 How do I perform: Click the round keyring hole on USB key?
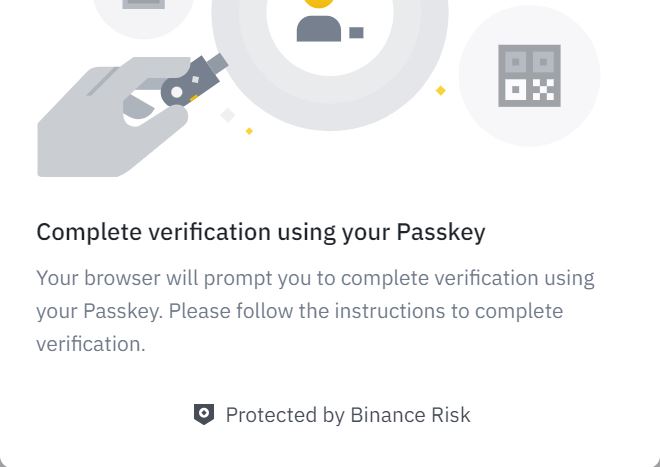point(177,93)
